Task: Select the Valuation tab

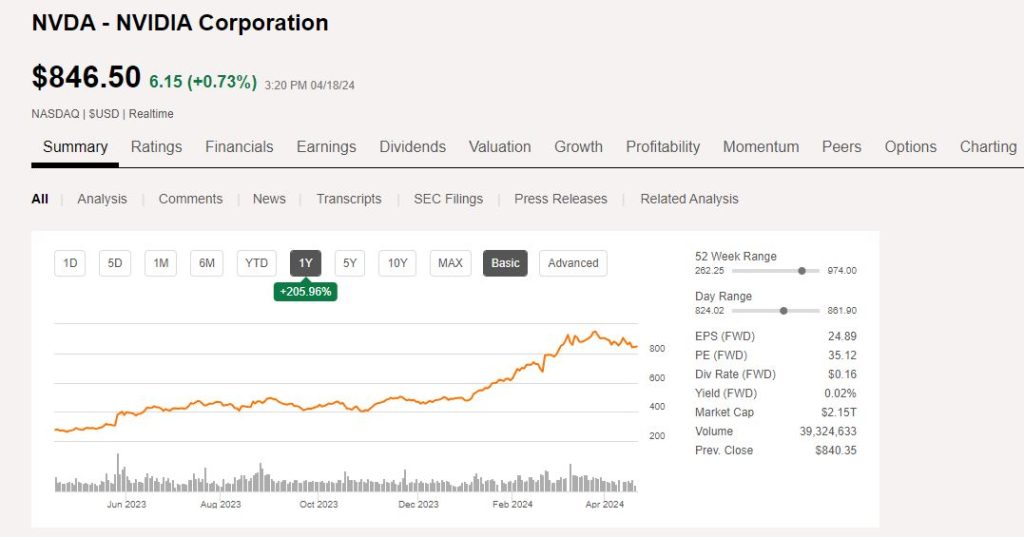Action: [500, 147]
